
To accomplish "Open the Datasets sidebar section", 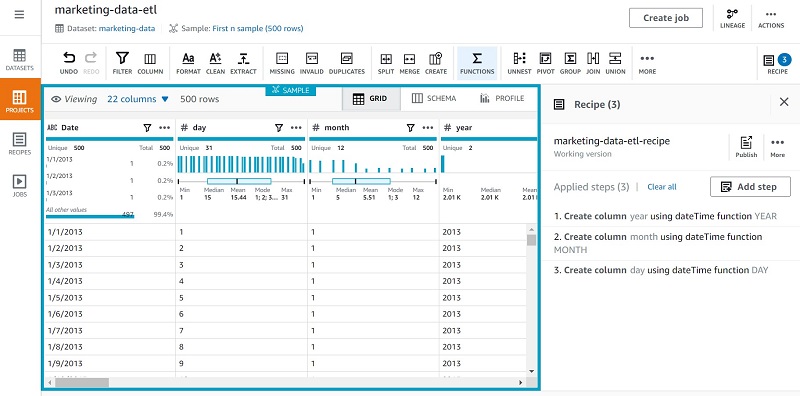I will 19,60.
